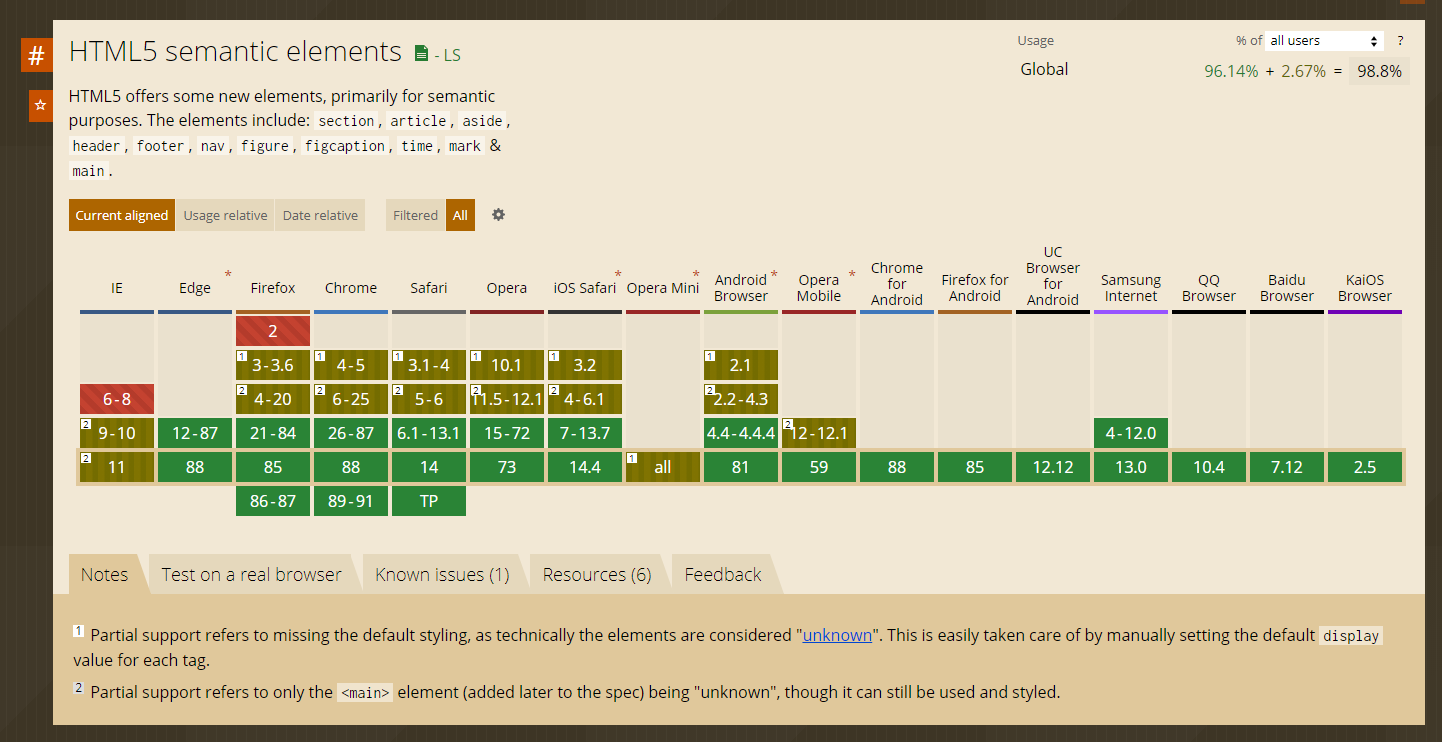Open the '% of all users' dropdown

1322,40
